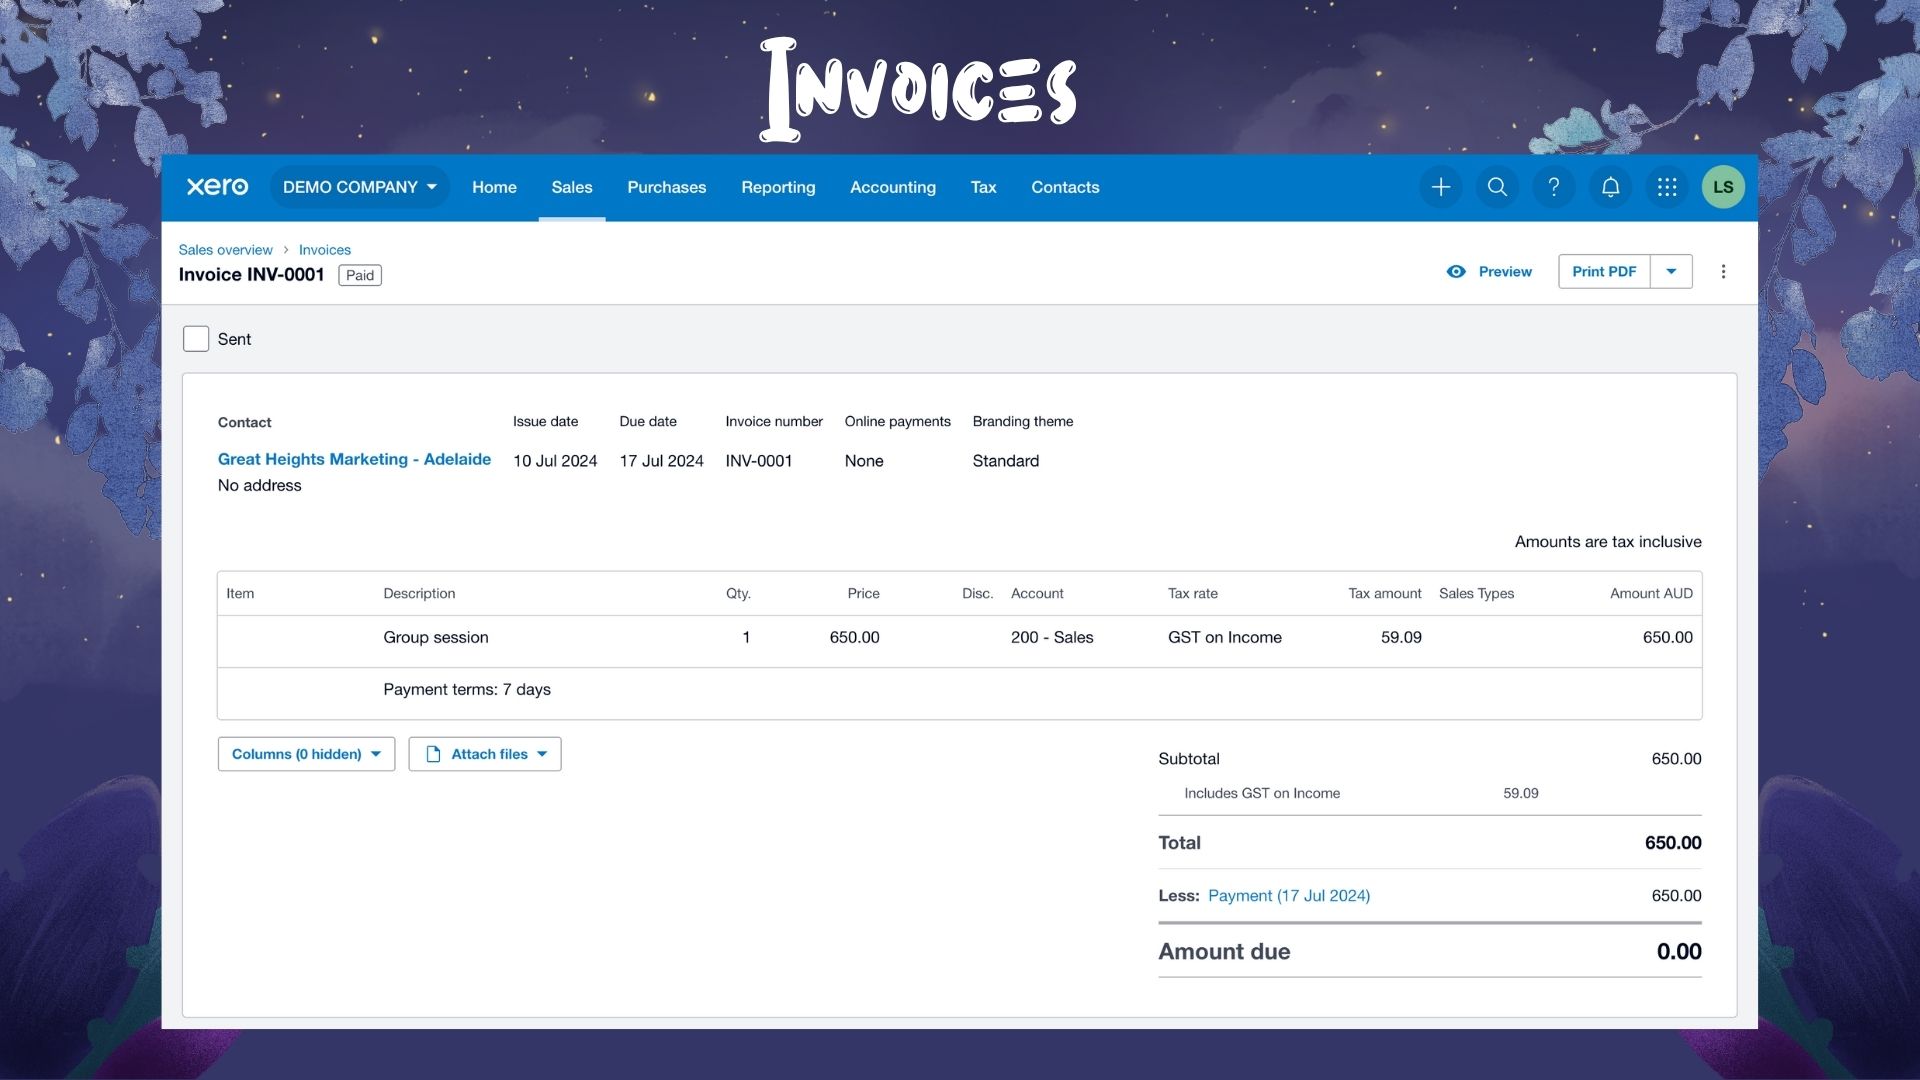
Task: Tick the Sent checkbox
Action: (196, 339)
